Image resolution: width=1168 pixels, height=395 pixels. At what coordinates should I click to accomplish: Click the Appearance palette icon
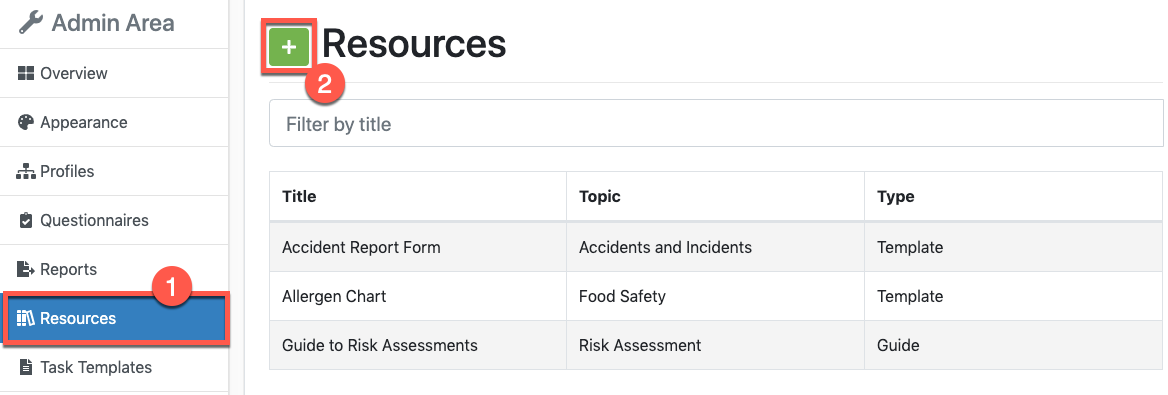tap(26, 122)
